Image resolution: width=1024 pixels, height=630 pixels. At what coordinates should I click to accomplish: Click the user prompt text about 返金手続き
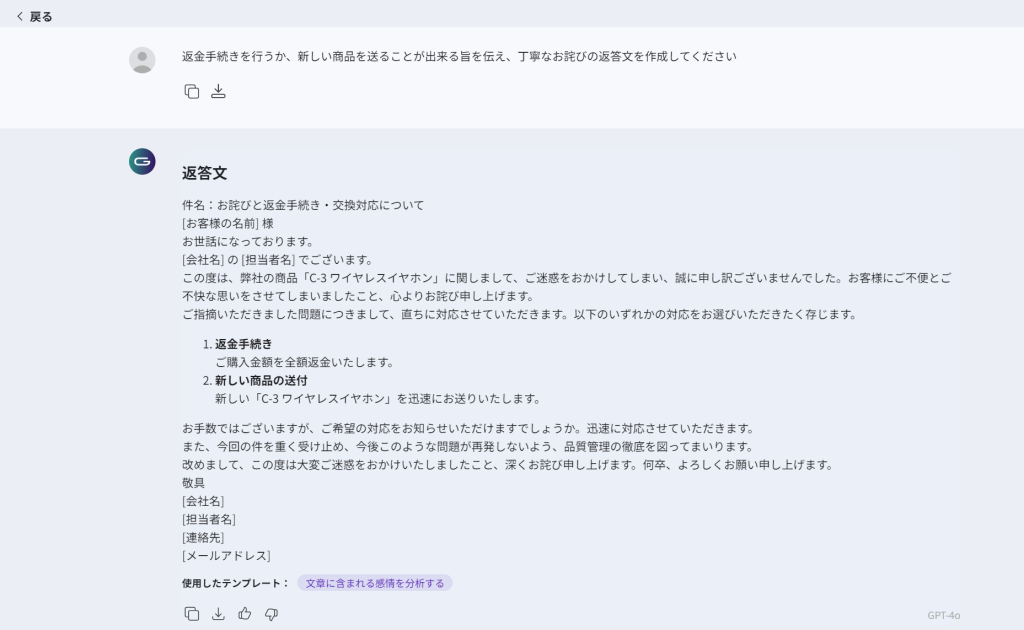459,57
